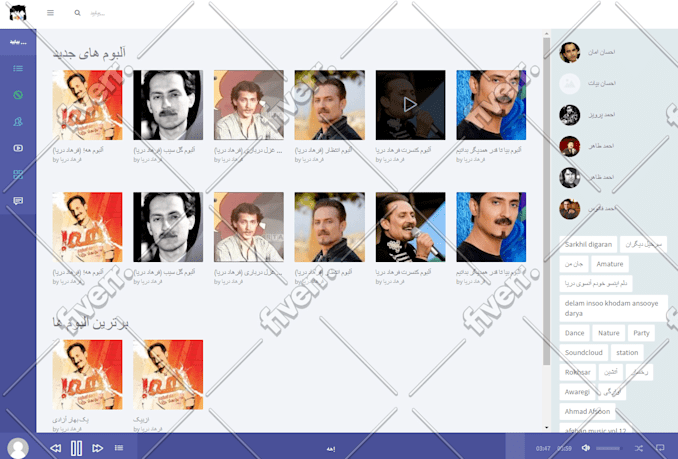Select the 'Party' tag

click(641, 333)
